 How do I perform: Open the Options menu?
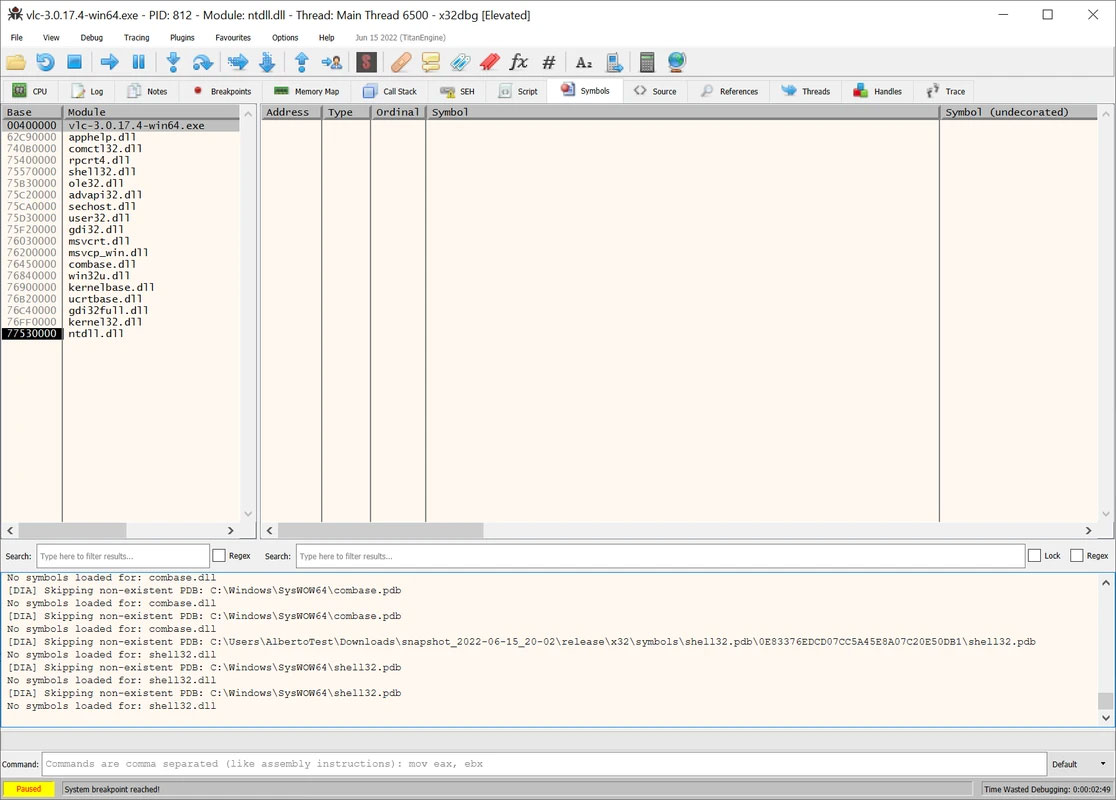[x=285, y=38]
